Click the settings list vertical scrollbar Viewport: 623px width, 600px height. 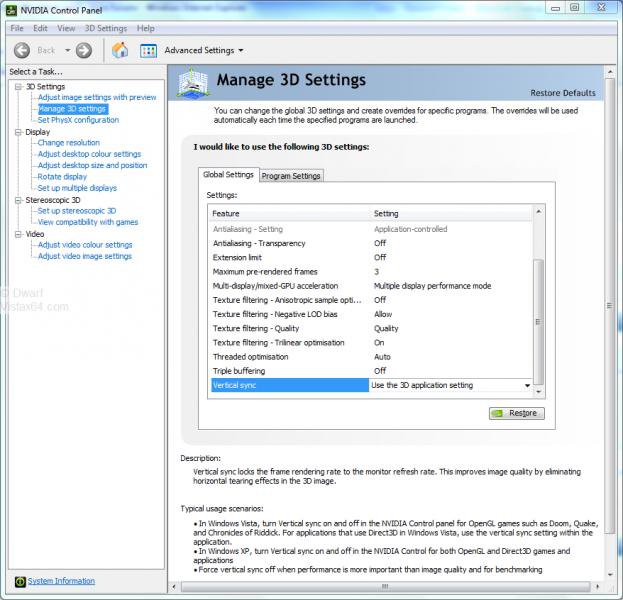(x=539, y=320)
